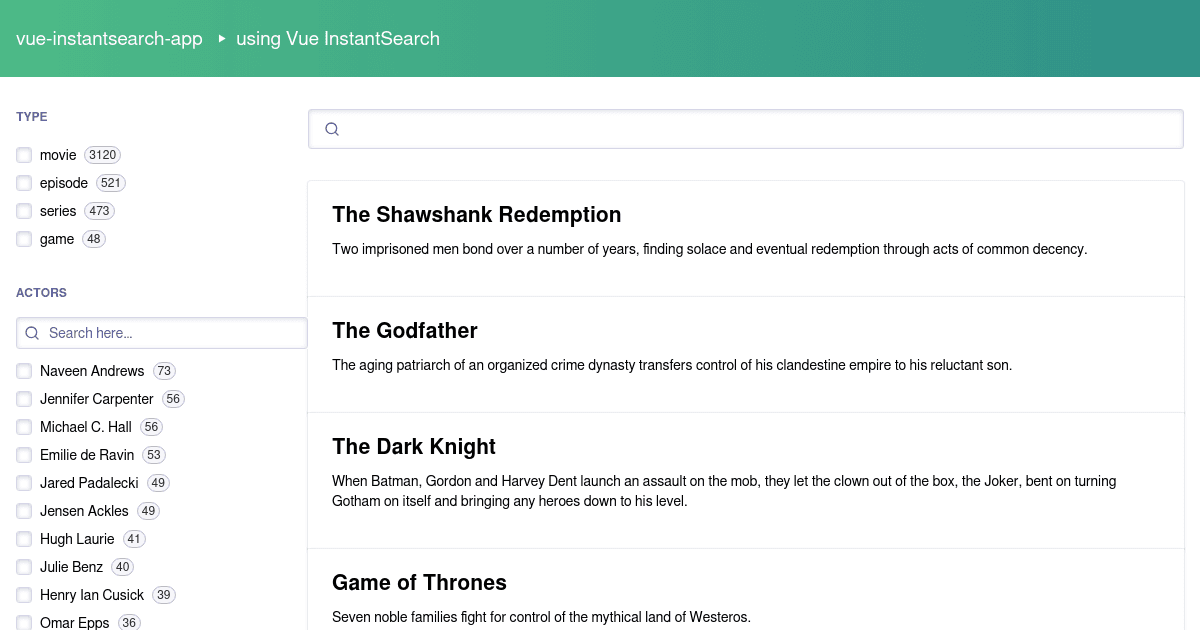The width and height of the screenshot is (1200, 630).
Task: Click the 3120 count badge next to movie
Action: (102, 155)
